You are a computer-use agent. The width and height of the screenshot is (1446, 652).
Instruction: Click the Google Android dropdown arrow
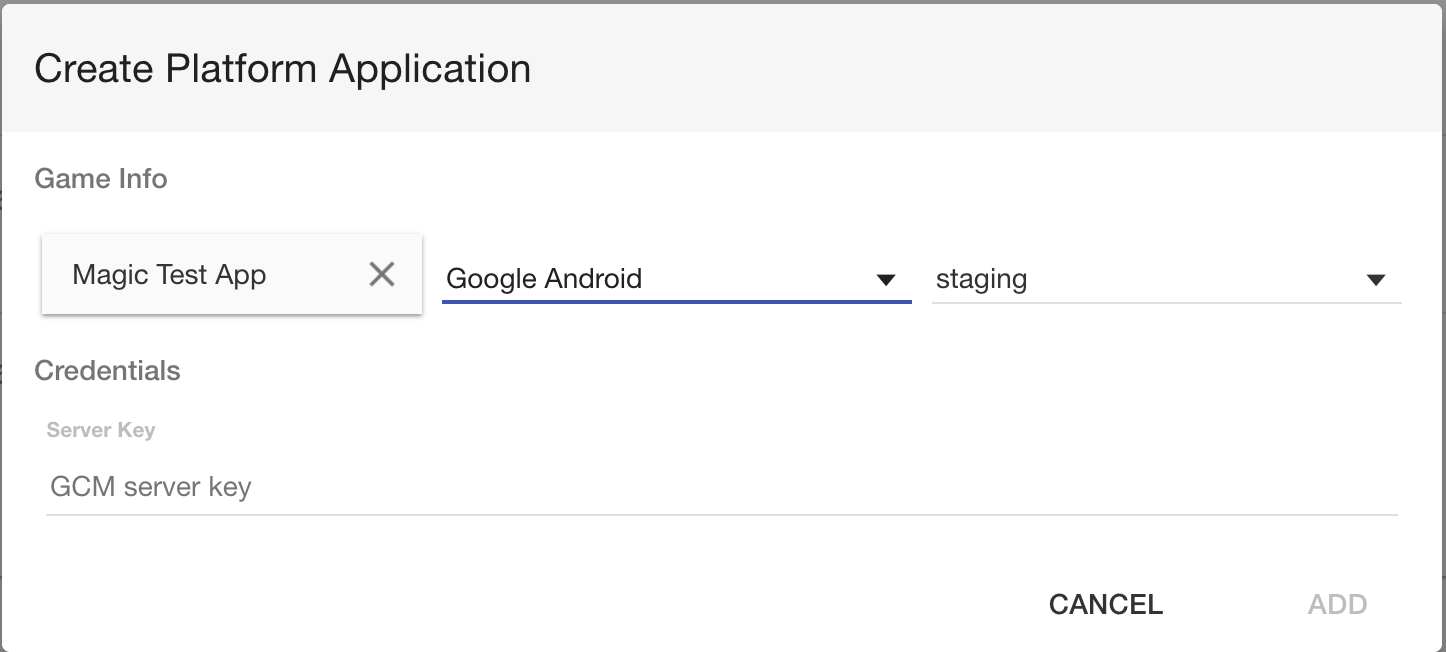point(885,280)
